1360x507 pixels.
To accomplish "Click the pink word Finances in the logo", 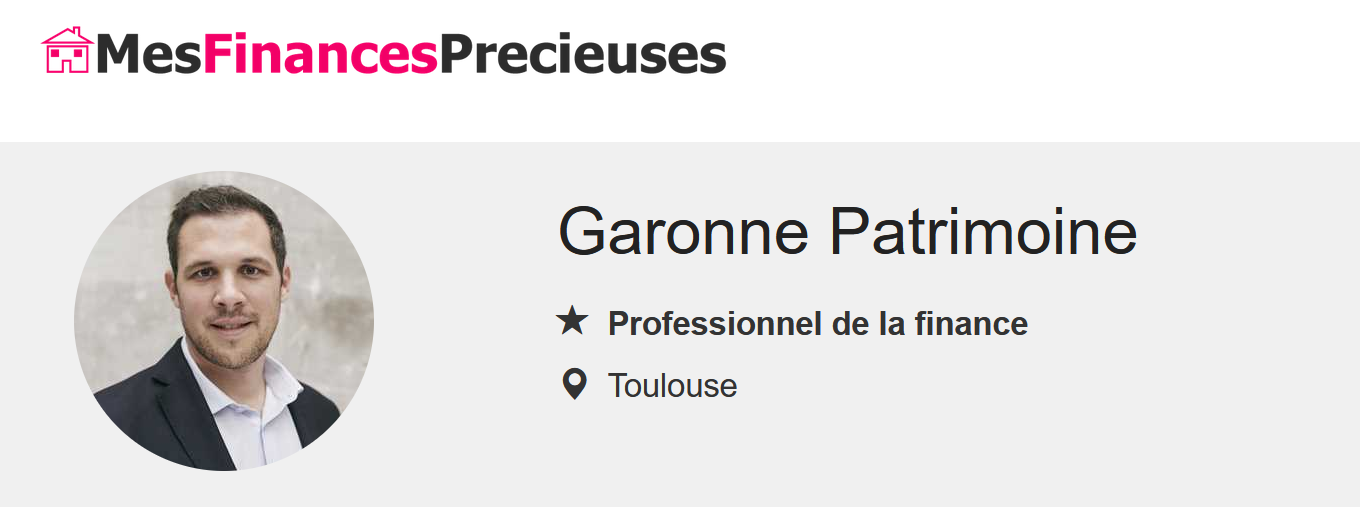I will [x=320, y=54].
